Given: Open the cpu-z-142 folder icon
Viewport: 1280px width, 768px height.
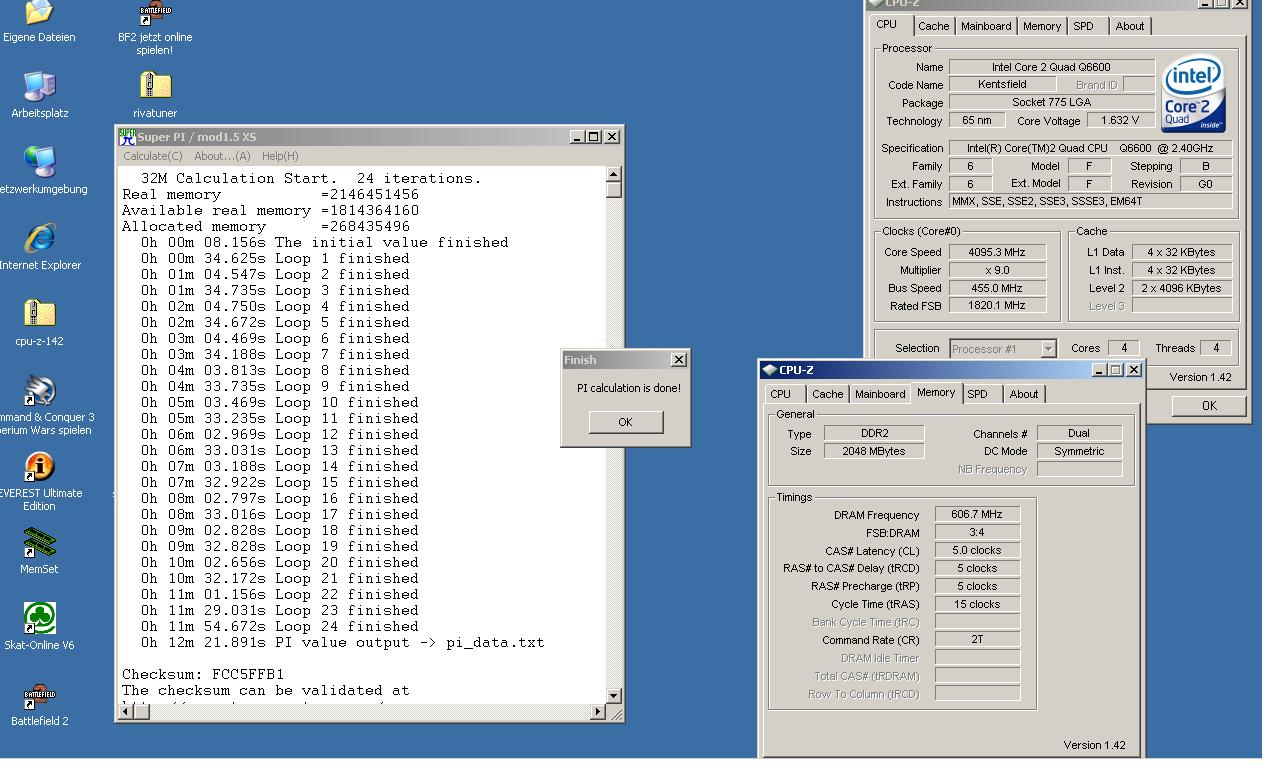Looking at the screenshot, I should coord(39,315).
